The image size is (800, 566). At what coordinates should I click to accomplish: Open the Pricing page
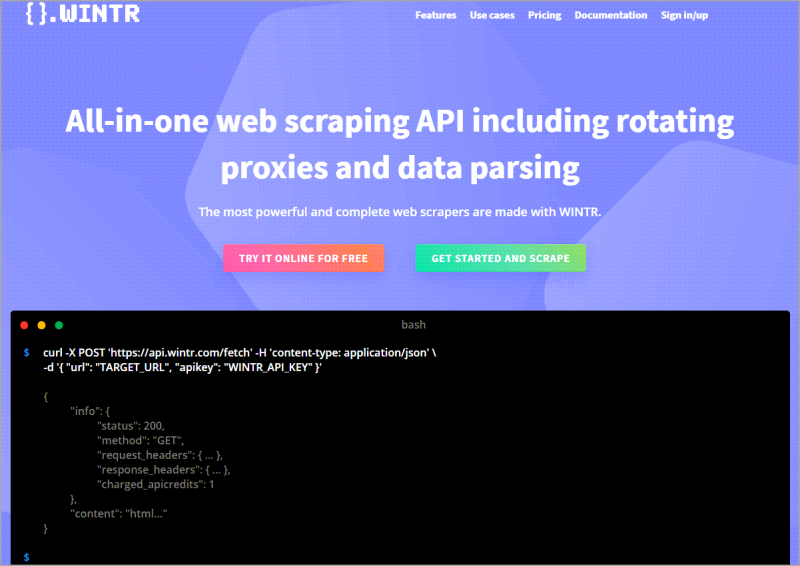tap(544, 16)
